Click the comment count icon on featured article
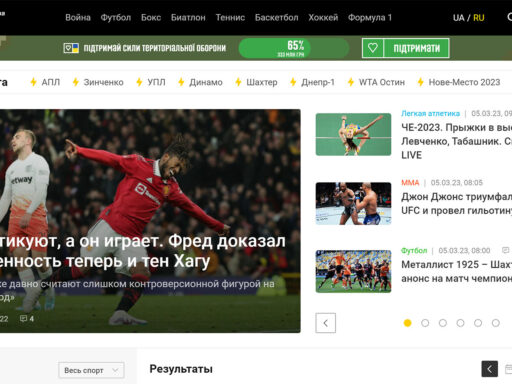This screenshot has height=384, width=512. click(23, 318)
